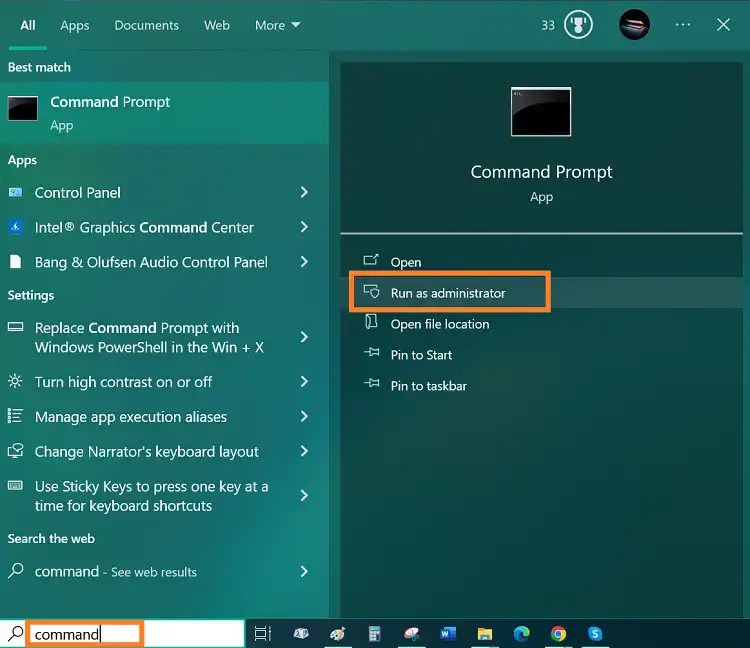Open Use Sticky Keys setting
This screenshot has height=648, width=750.
coord(152,496)
